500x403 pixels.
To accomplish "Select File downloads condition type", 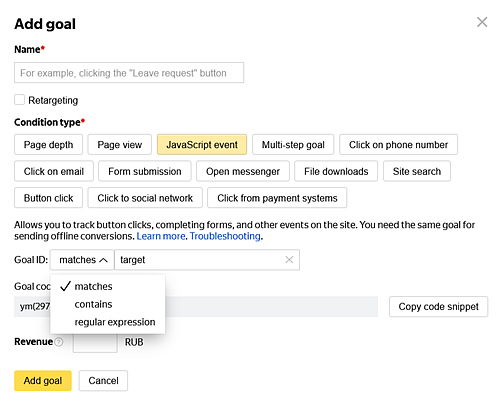I will 336,171.
